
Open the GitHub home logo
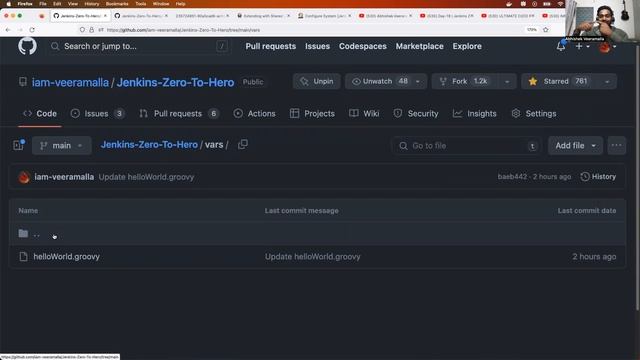pos(27,46)
